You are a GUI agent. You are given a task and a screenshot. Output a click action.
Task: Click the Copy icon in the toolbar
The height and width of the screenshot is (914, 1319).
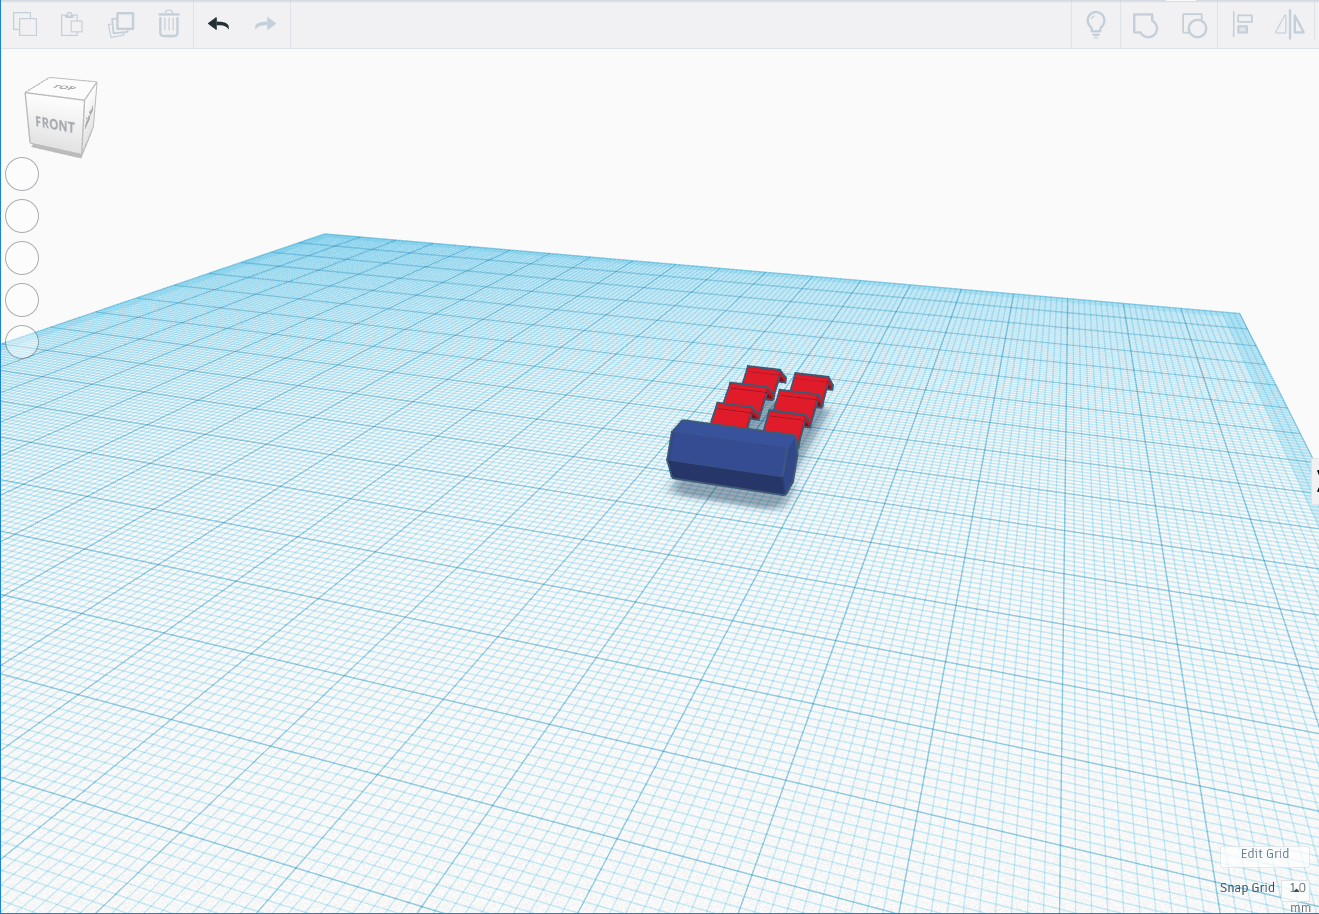25,24
